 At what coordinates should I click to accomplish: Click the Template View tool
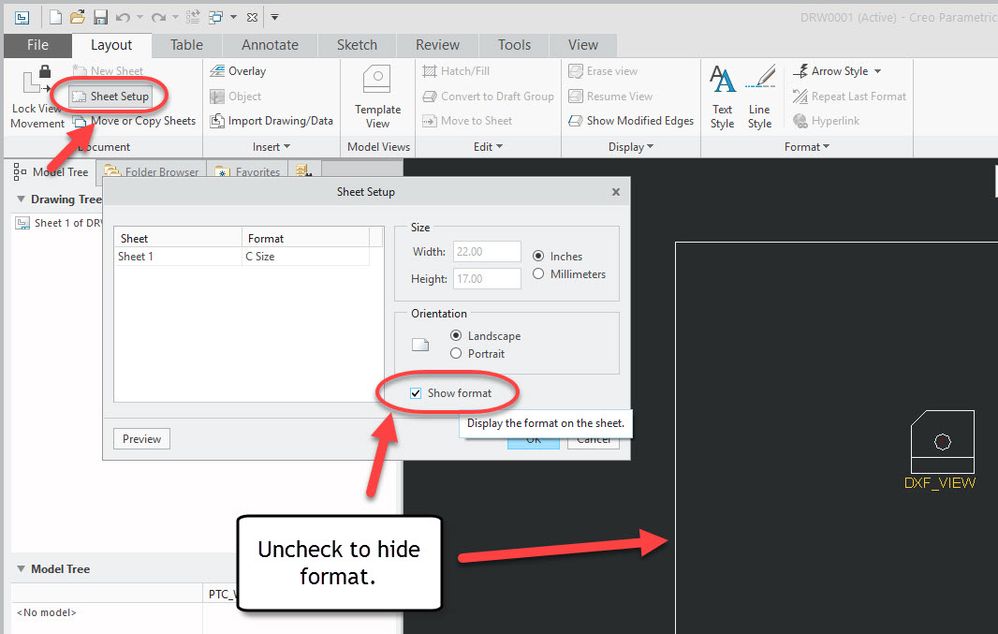click(377, 97)
